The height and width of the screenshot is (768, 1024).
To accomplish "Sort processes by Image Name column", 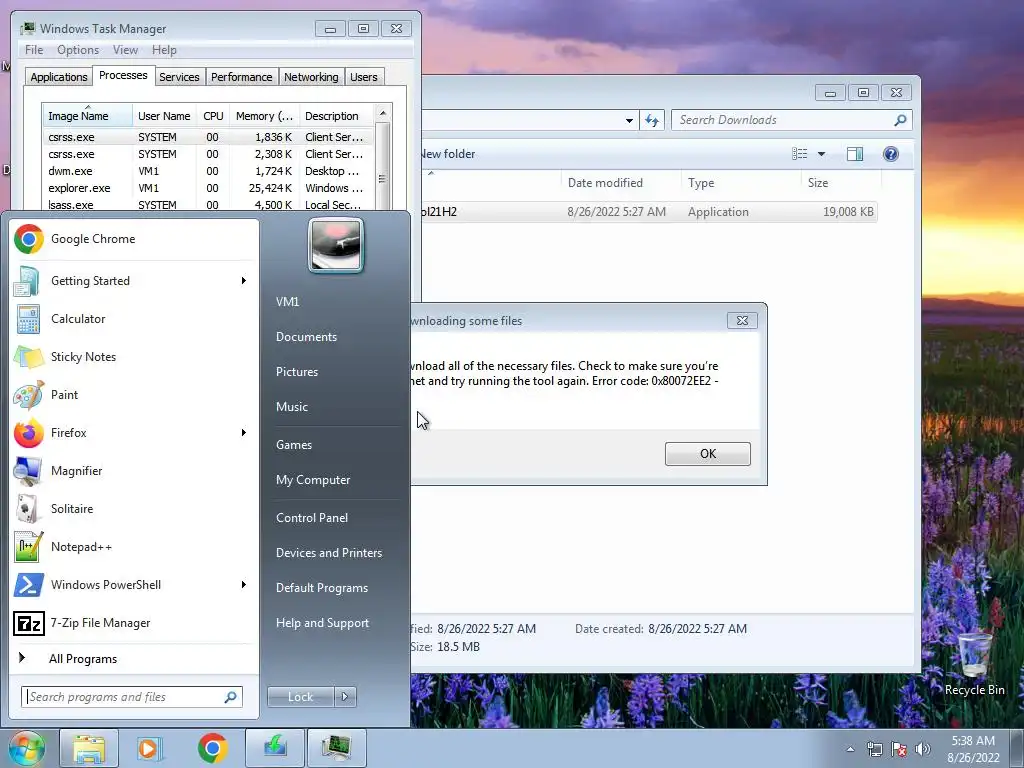I will [x=88, y=116].
